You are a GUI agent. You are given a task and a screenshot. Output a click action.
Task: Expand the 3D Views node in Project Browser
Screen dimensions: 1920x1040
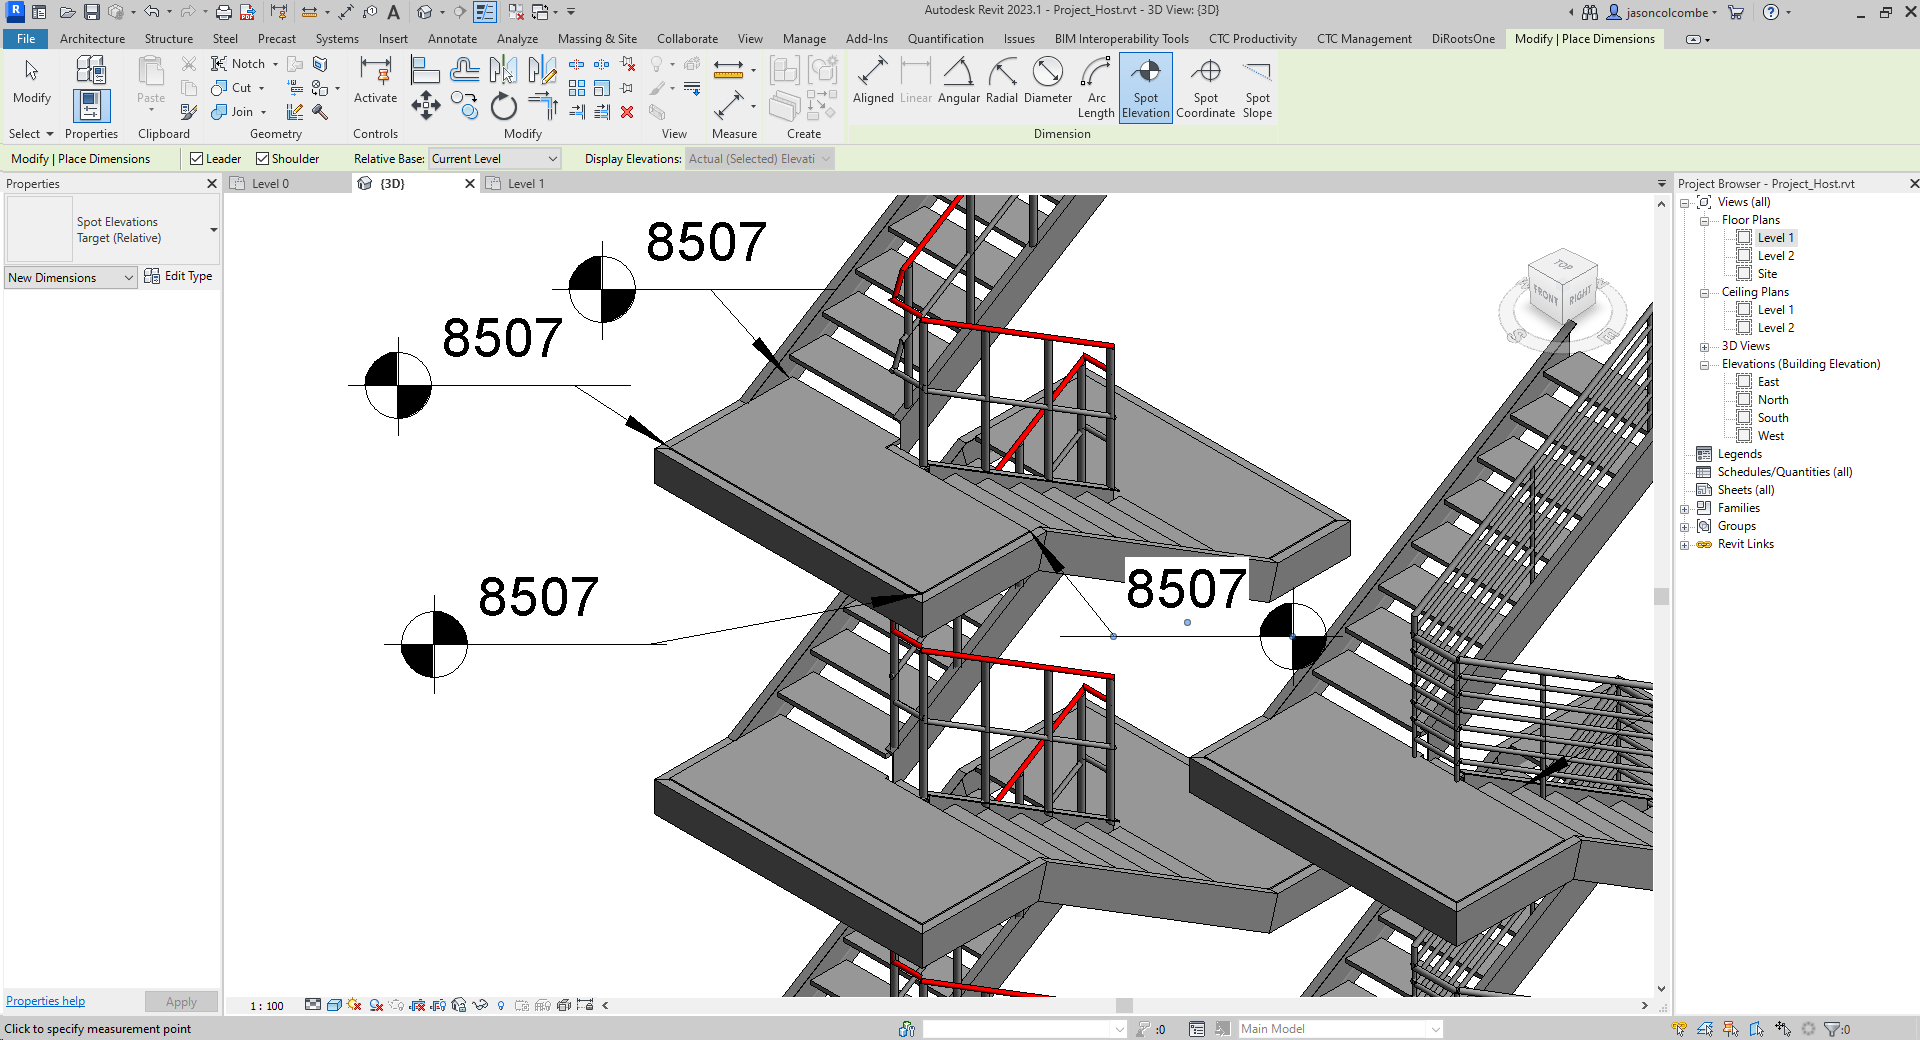pos(1705,345)
